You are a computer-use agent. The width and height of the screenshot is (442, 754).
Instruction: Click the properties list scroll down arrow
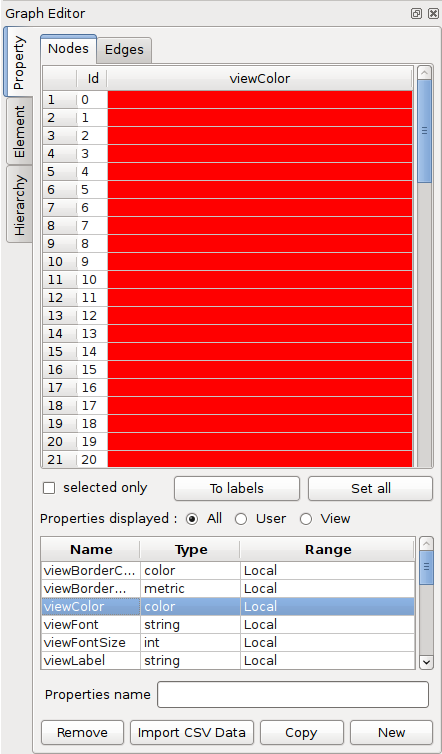pyautogui.click(x=426, y=662)
